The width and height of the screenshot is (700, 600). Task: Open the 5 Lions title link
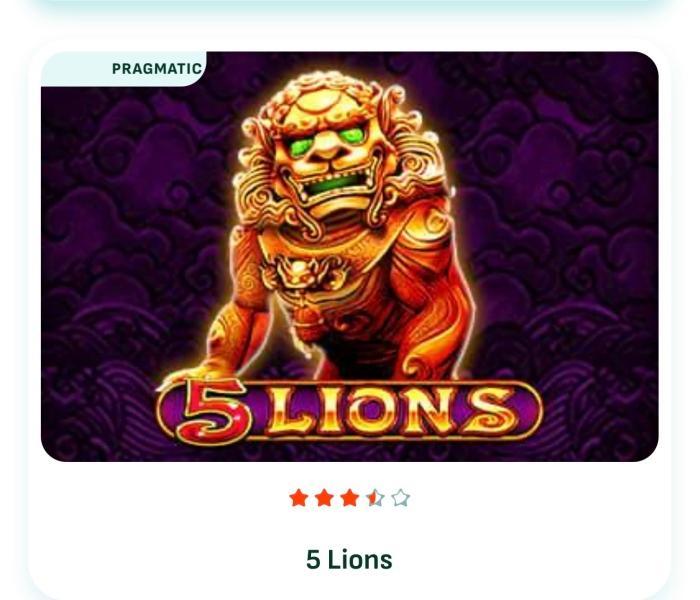349,559
